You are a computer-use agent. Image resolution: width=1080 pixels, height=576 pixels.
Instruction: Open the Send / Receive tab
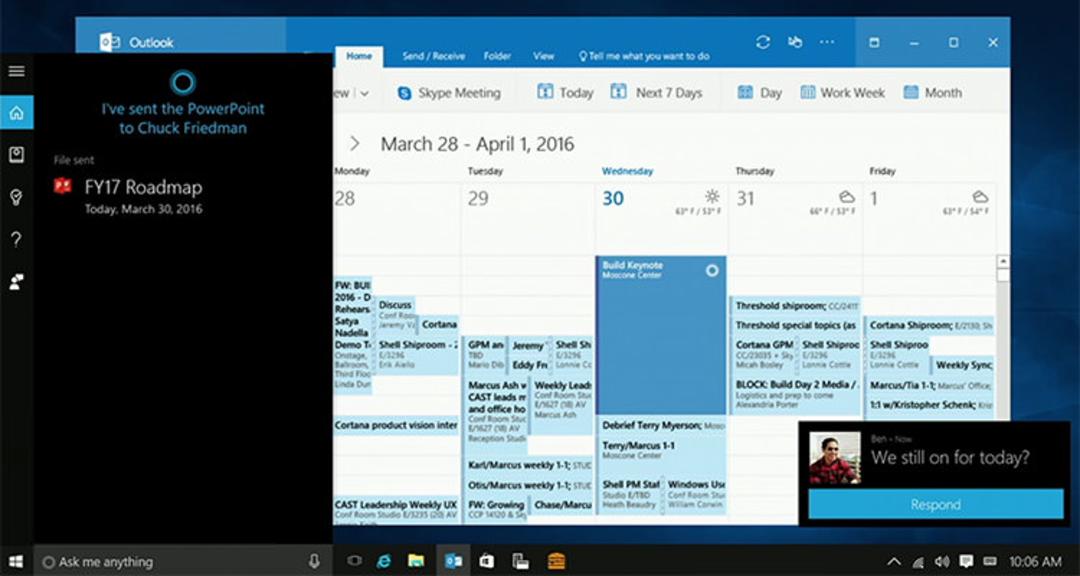tap(433, 56)
